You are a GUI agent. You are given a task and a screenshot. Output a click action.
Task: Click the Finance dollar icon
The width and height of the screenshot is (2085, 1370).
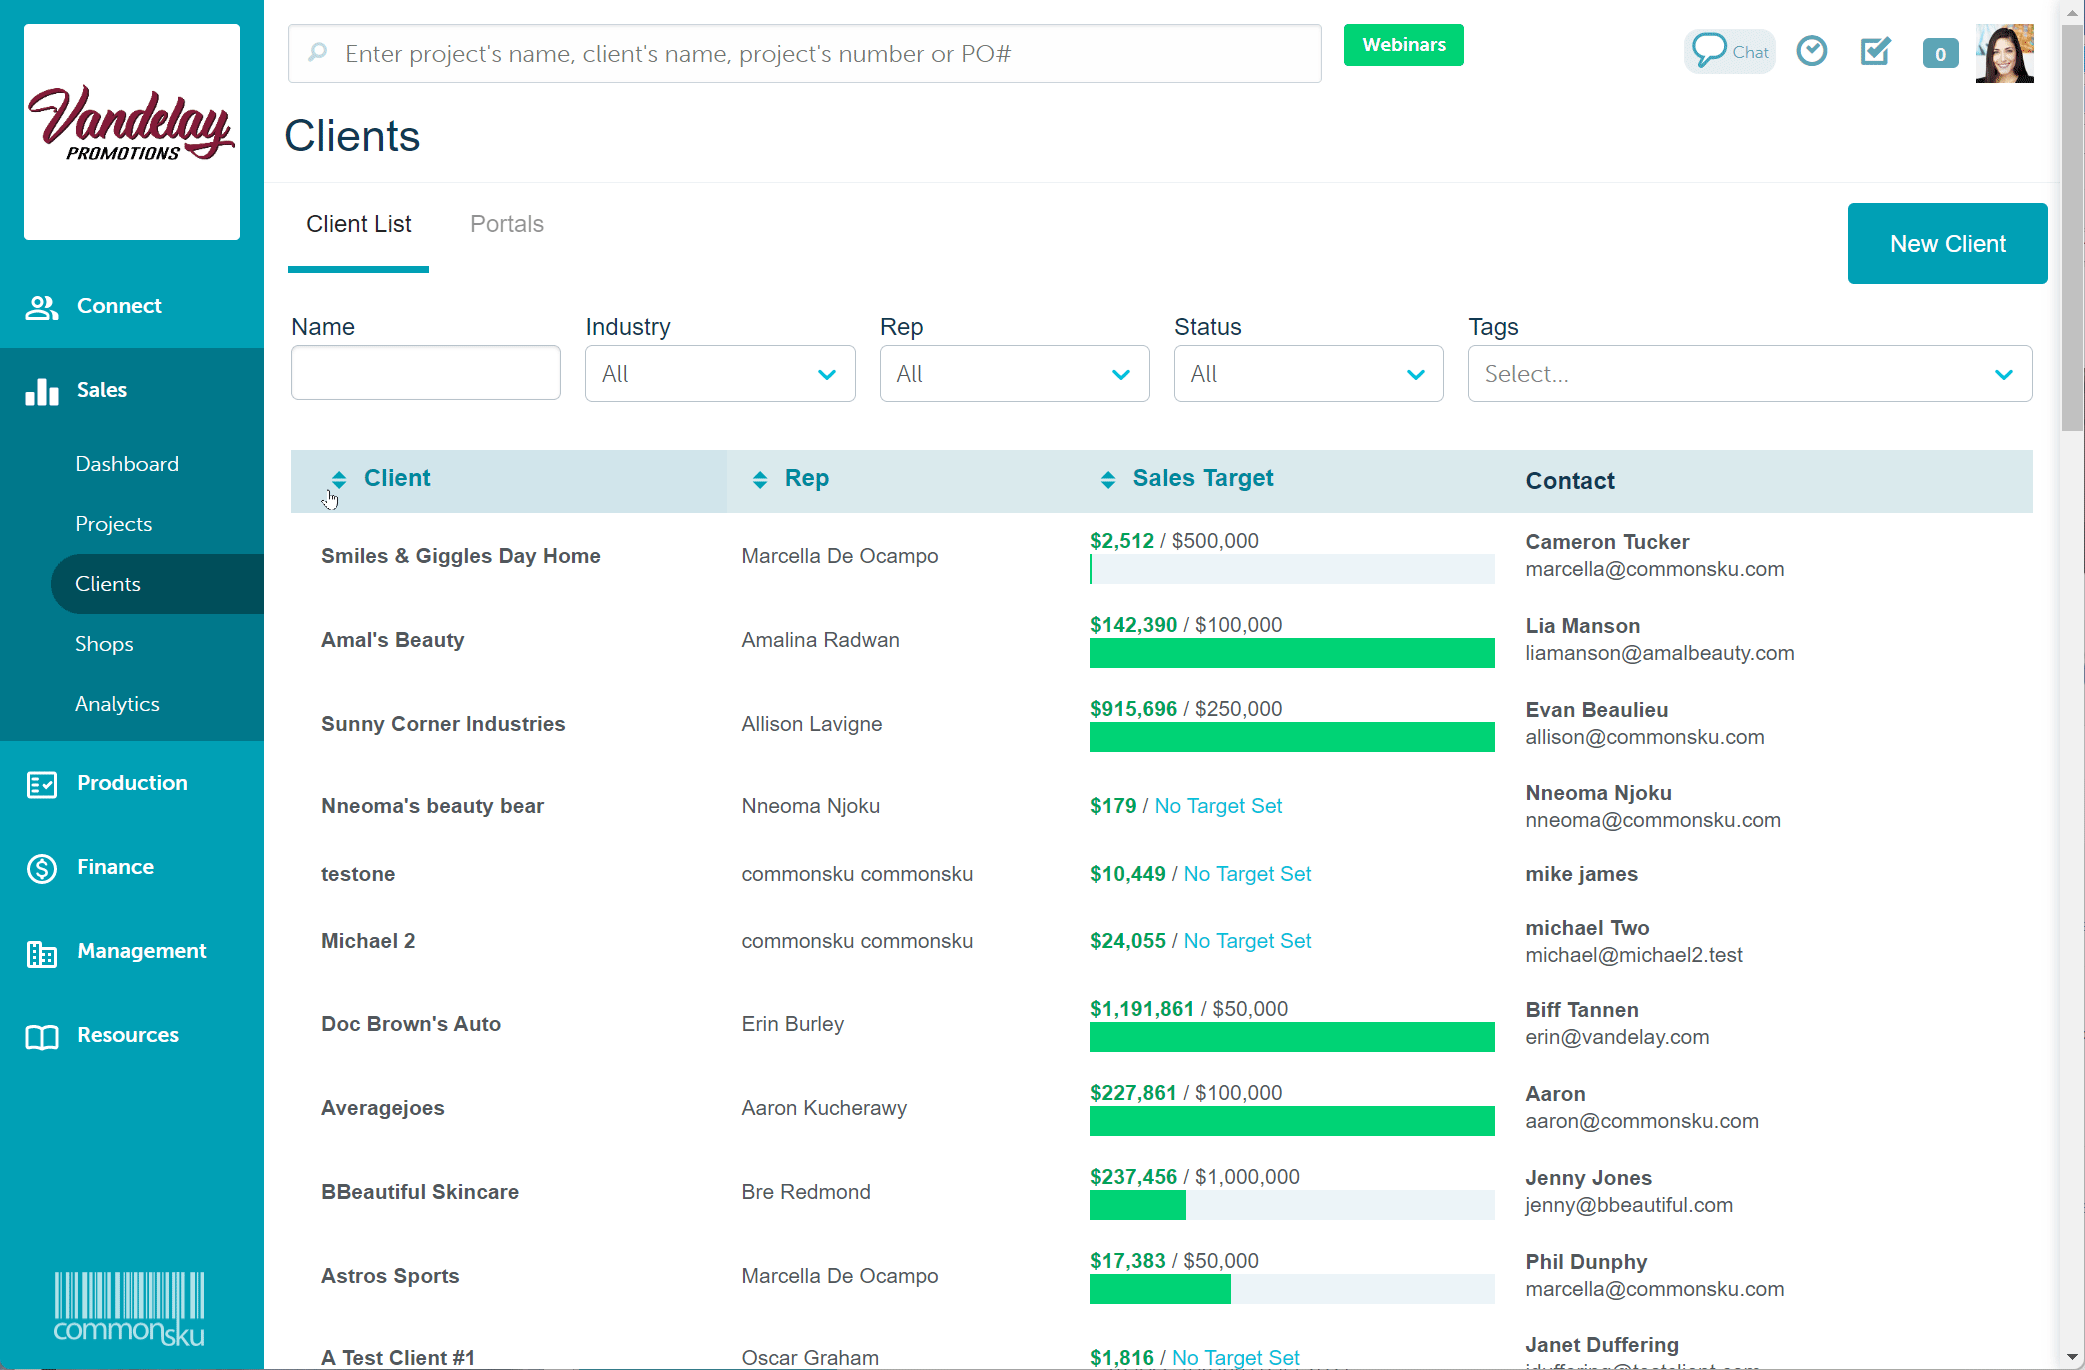[42, 868]
